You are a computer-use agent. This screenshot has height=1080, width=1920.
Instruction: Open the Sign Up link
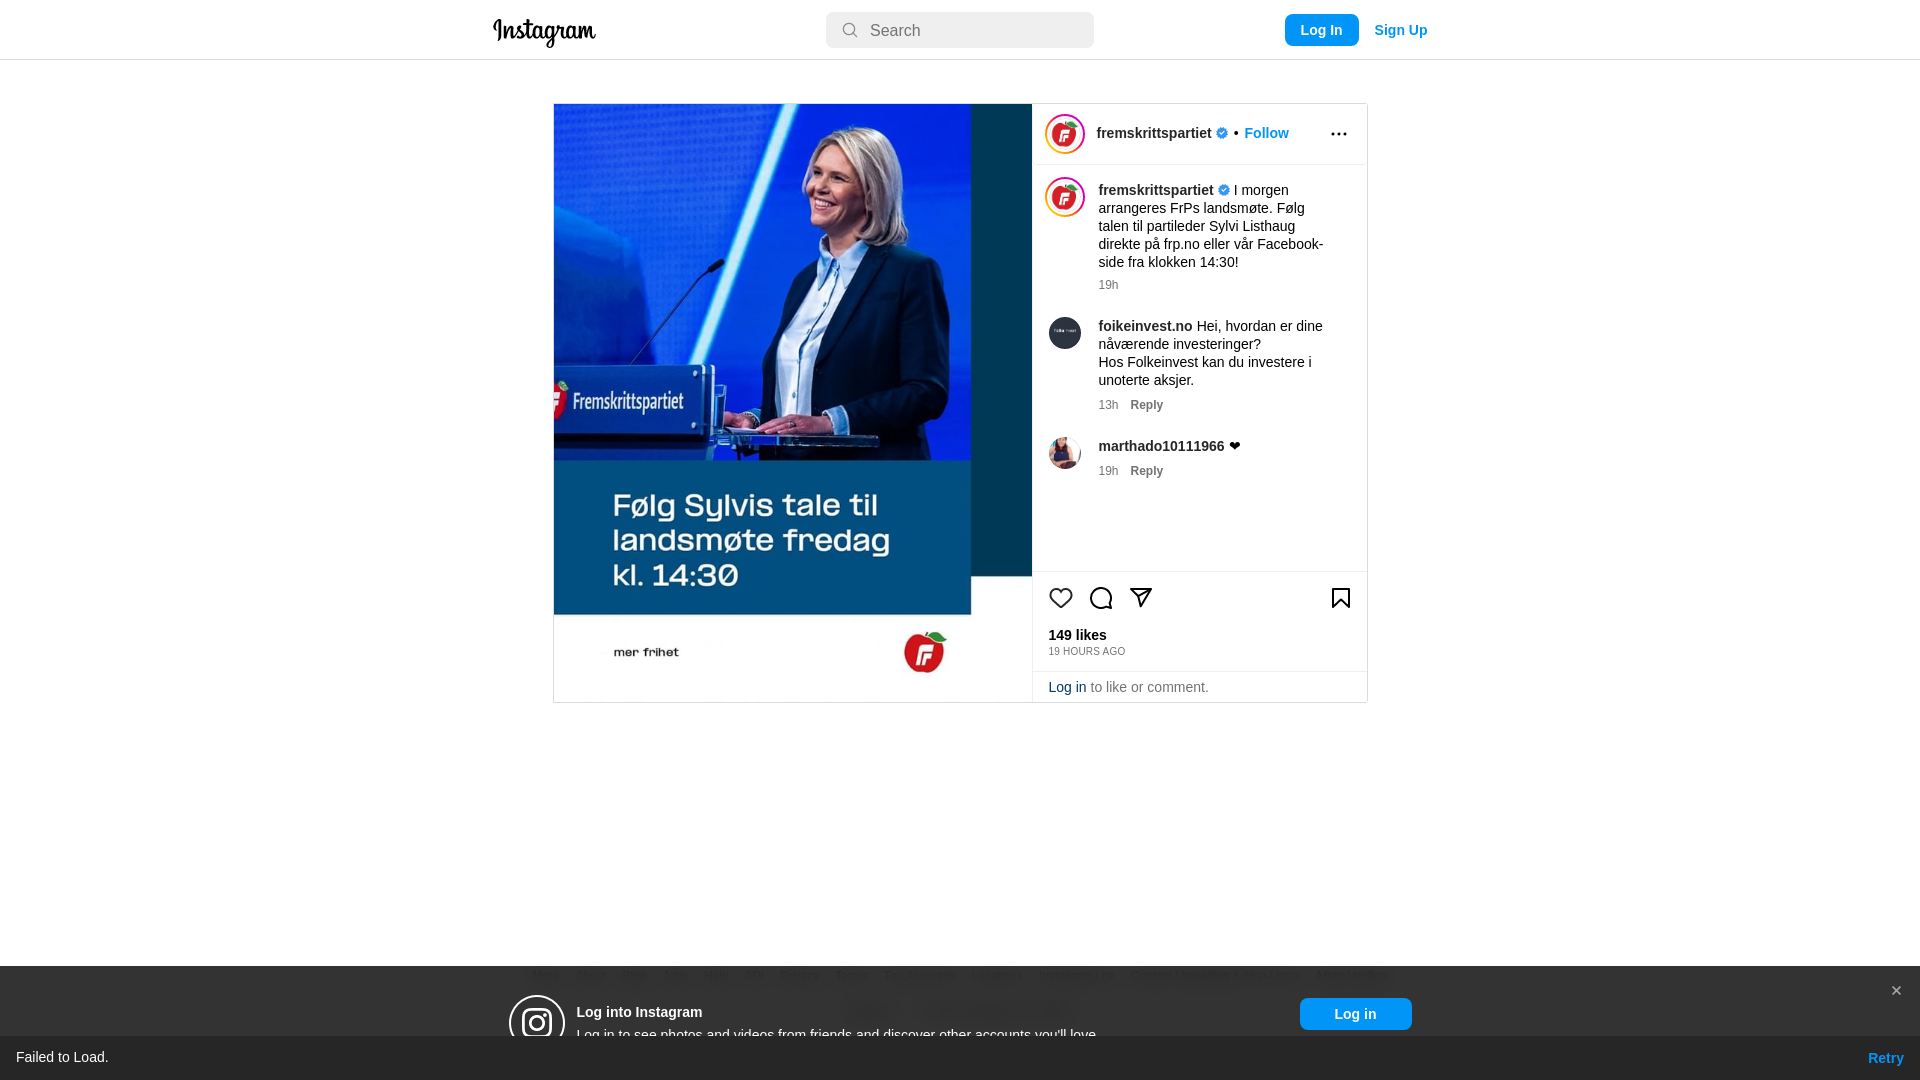pos(1400,30)
